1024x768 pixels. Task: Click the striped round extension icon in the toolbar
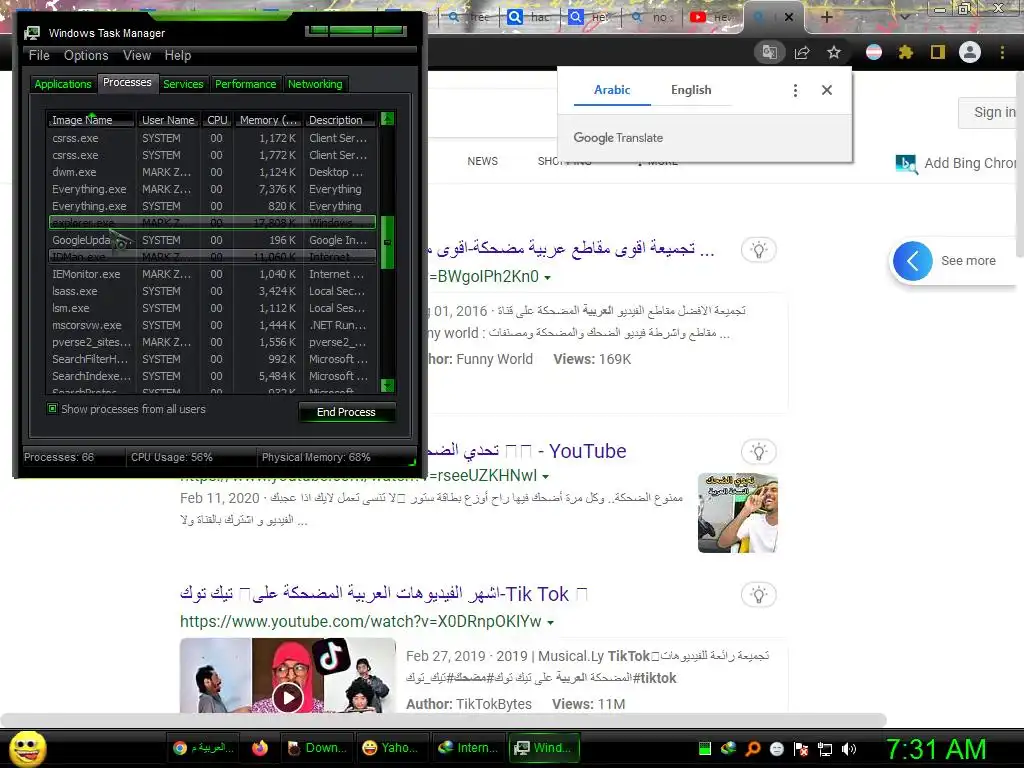pyautogui.click(x=874, y=52)
